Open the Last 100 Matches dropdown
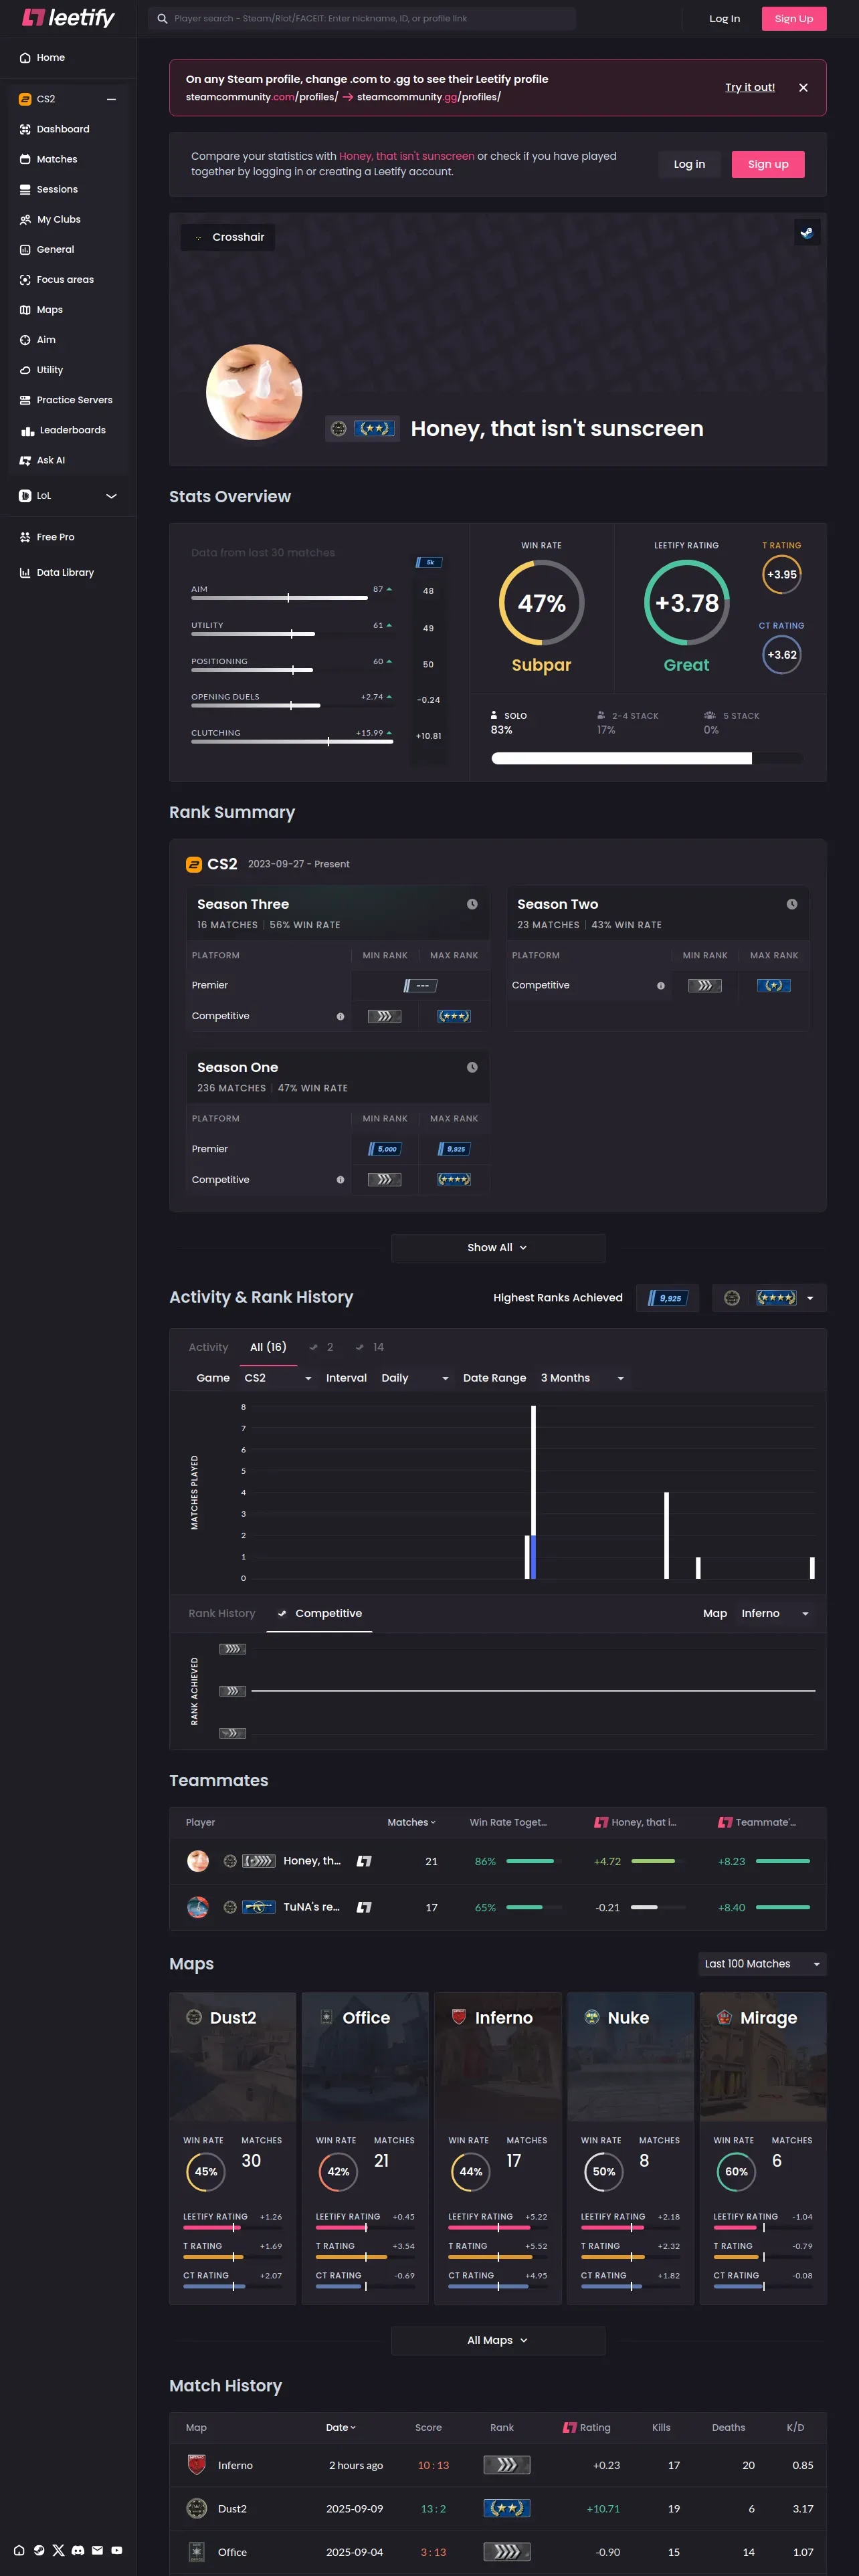Screen dimensions: 859x2576 tap(762, 1964)
